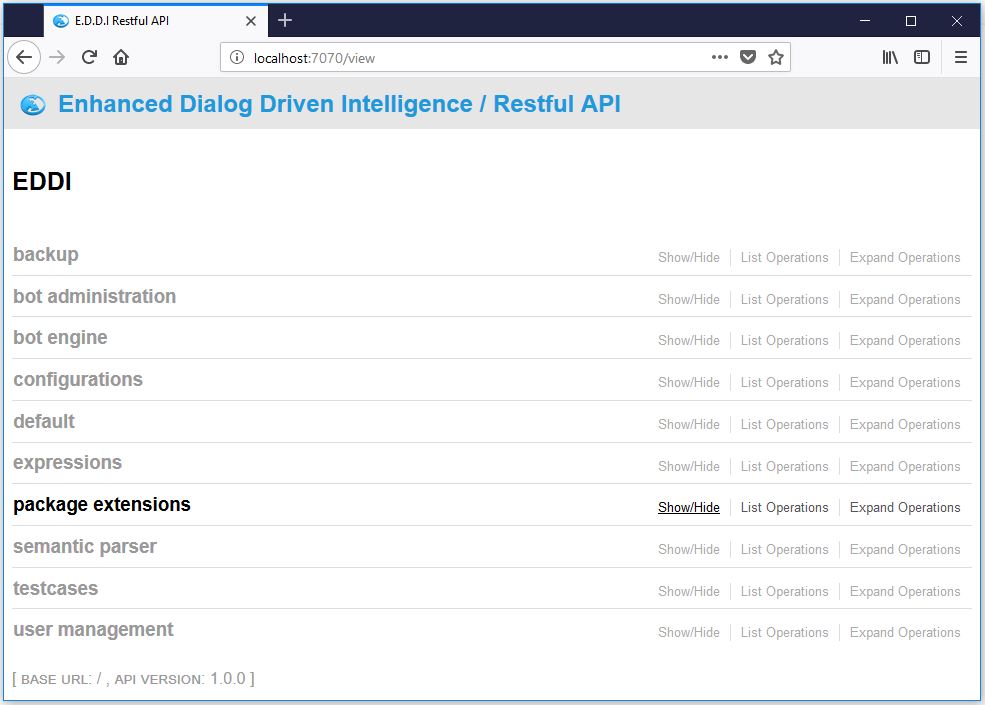The height and width of the screenshot is (705, 985).
Task: Open the Library bookshelf icon
Action: (890, 58)
